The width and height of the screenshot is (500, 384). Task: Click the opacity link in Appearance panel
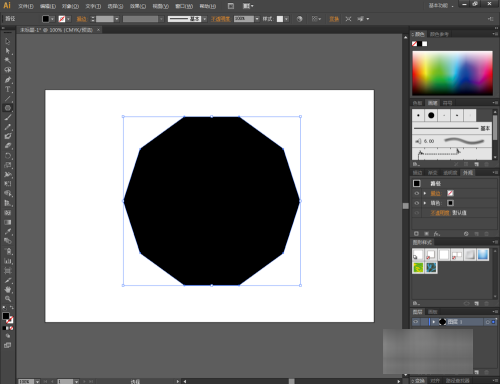(x=440, y=213)
